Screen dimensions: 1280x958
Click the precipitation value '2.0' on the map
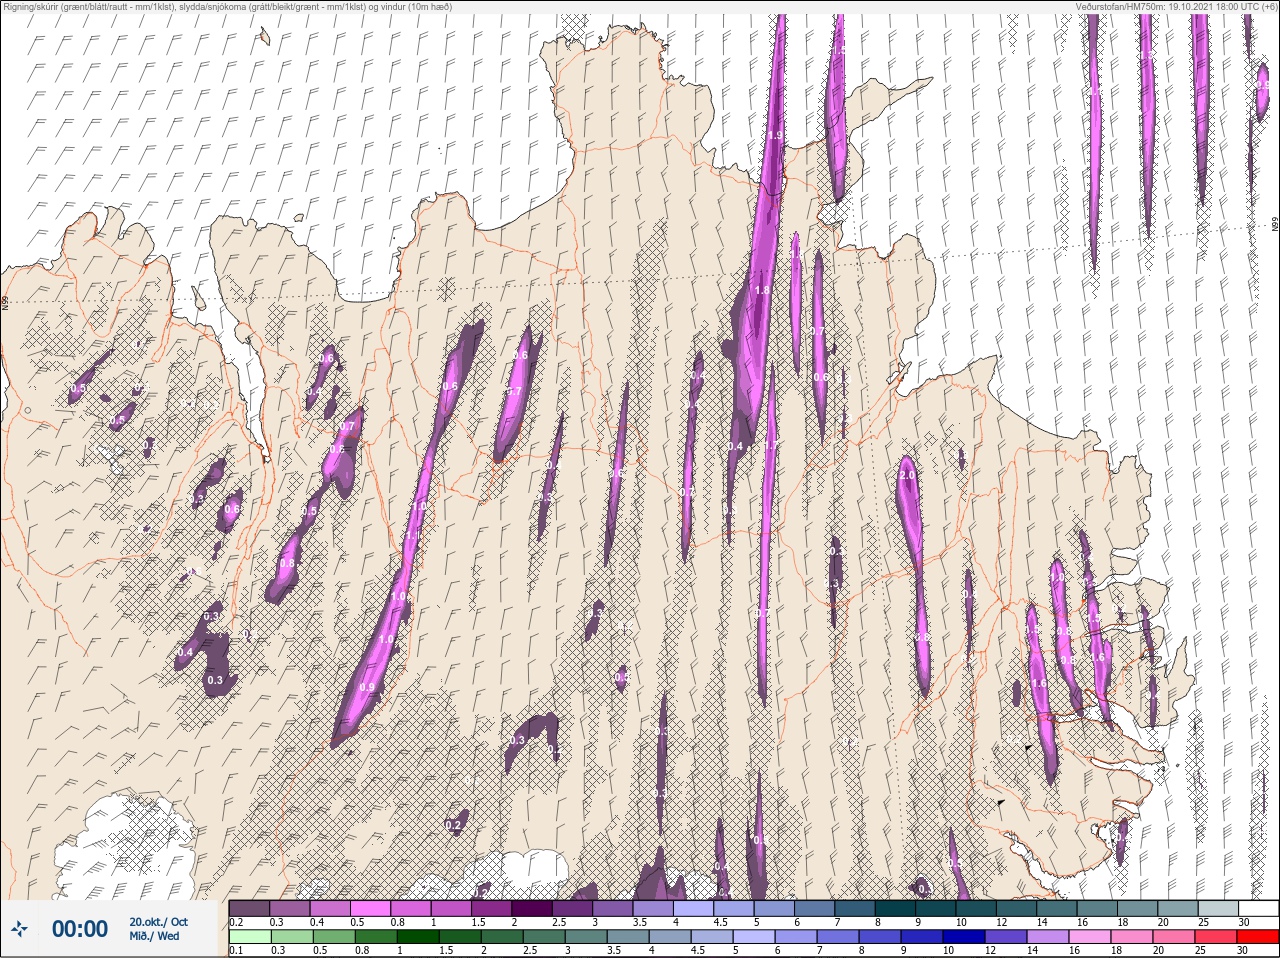[908, 476]
